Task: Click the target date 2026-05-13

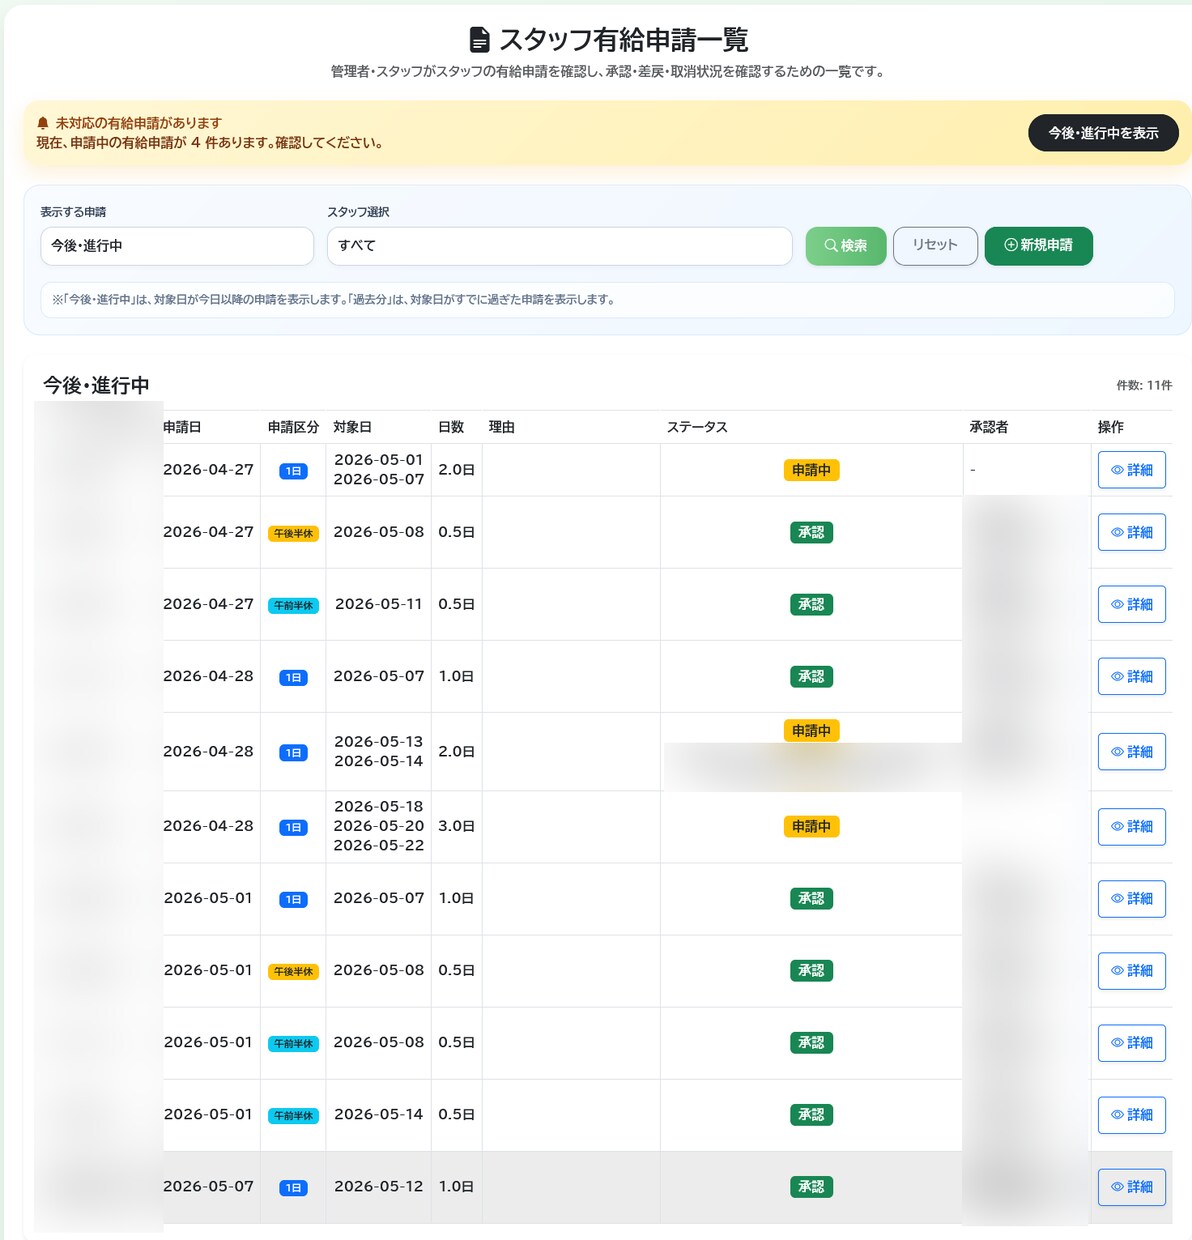Action: (379, 741)
